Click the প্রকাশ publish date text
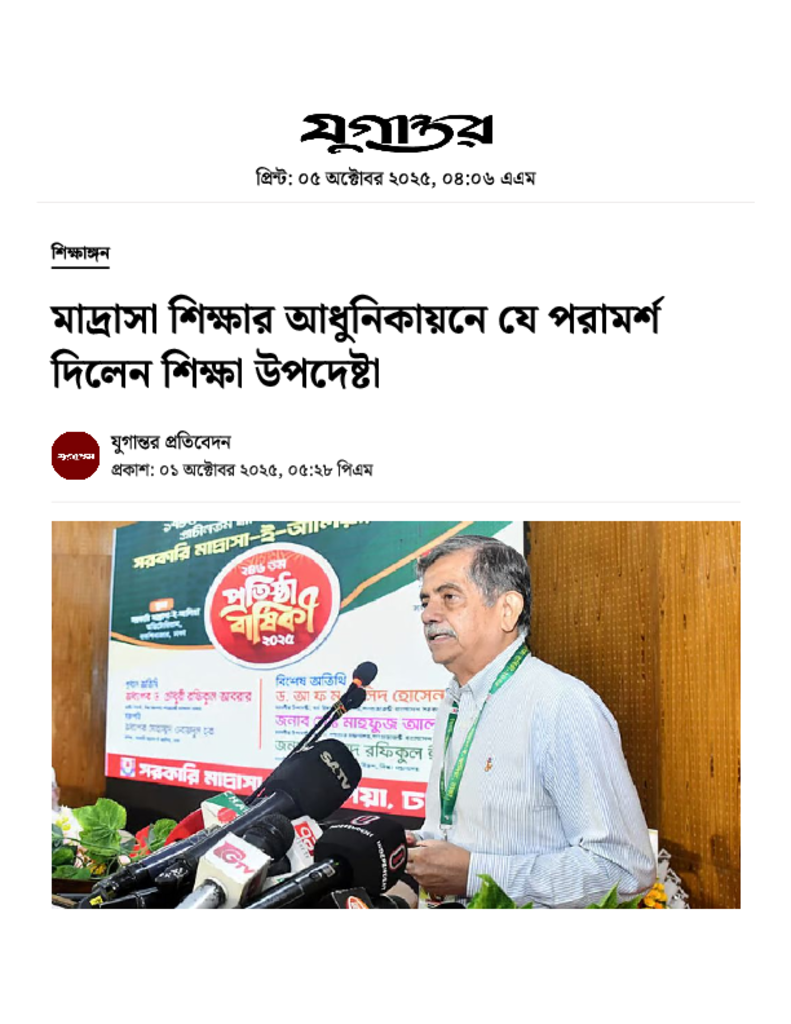This screenshot has width=791, height=1024. (242, 470)
